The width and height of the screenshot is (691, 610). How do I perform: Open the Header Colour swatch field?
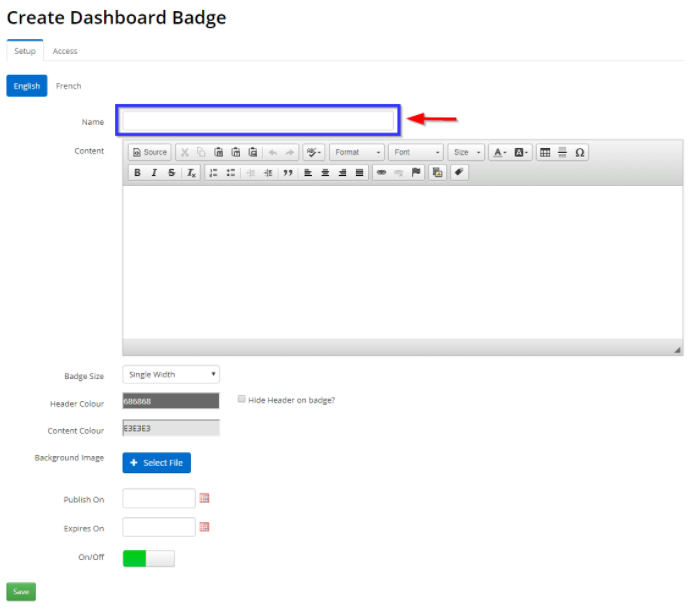coord(171,401)
